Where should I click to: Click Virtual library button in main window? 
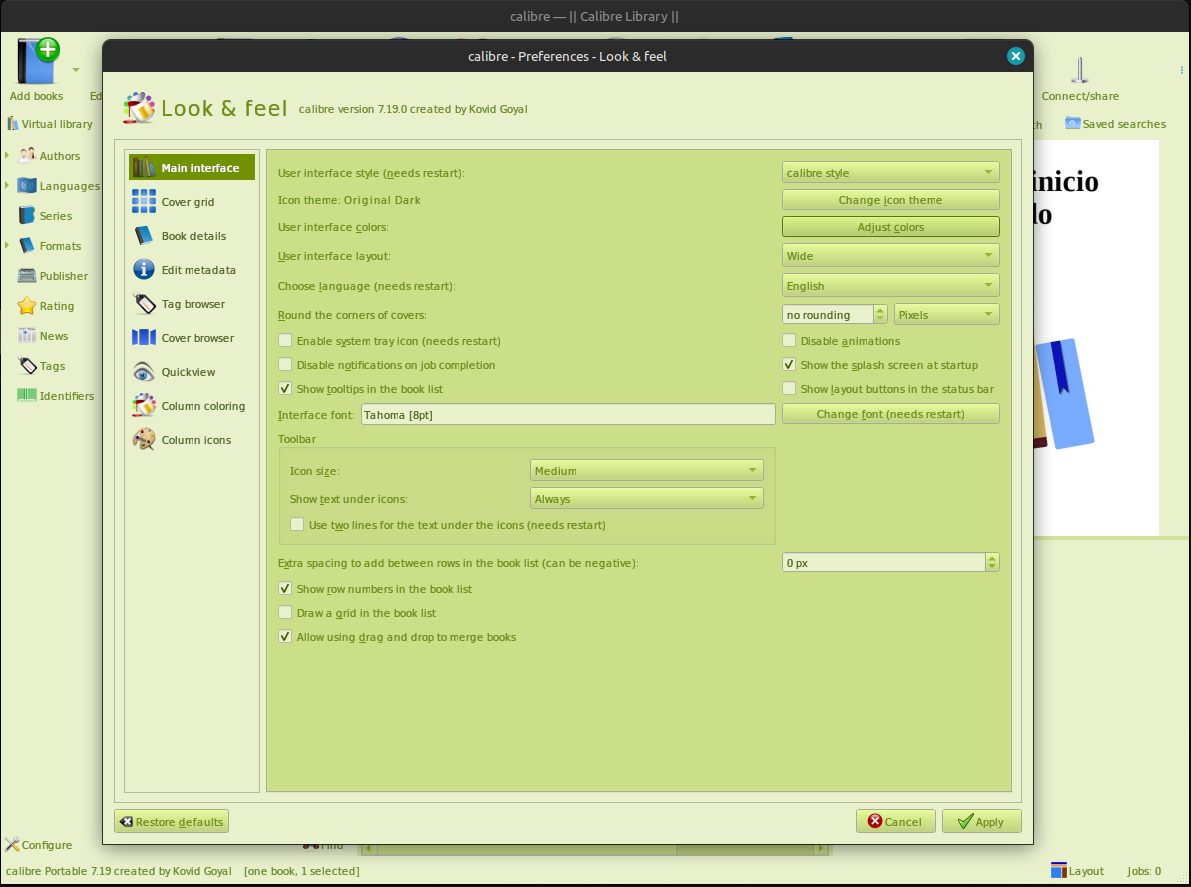coord(50,124)
